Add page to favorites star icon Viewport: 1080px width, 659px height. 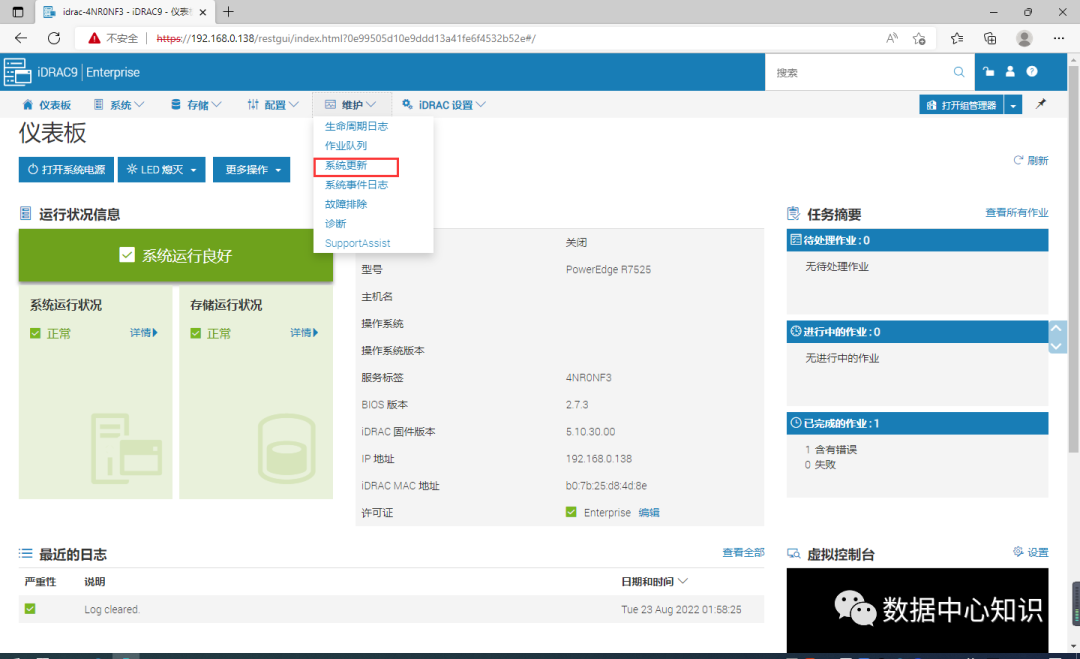coord(919,38)
